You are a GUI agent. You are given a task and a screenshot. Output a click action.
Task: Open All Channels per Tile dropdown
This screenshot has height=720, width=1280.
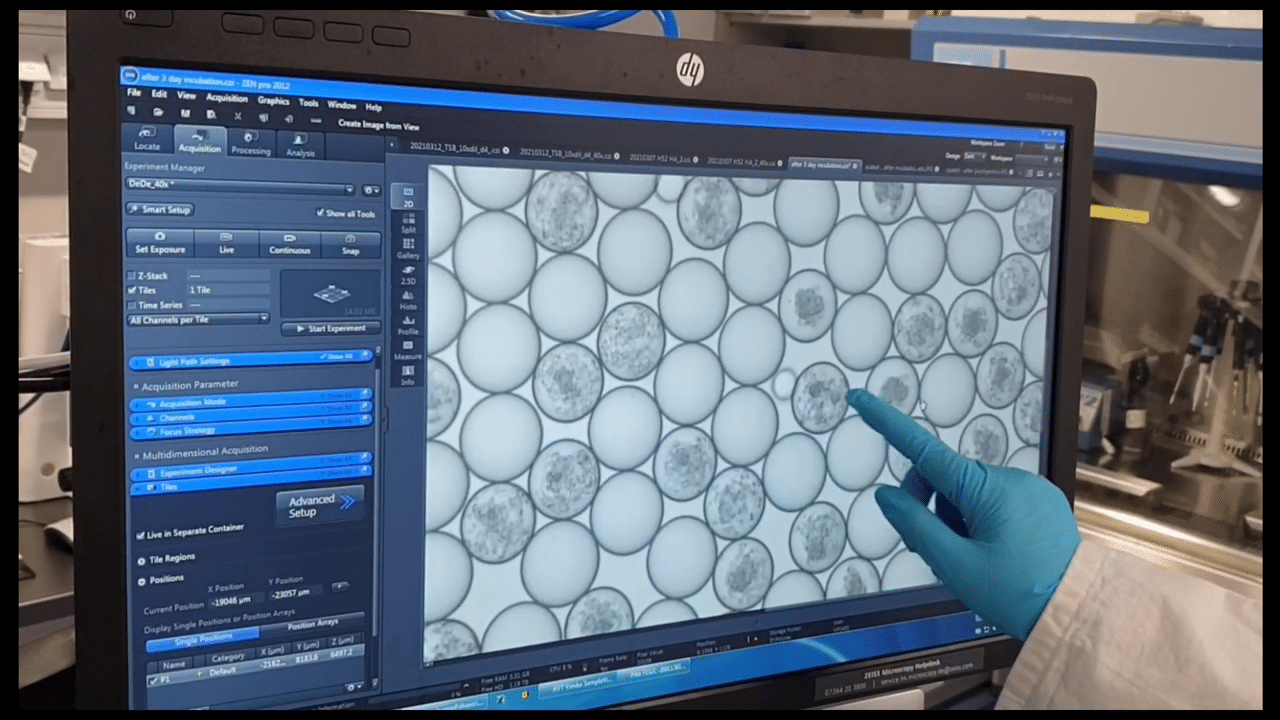200,319
